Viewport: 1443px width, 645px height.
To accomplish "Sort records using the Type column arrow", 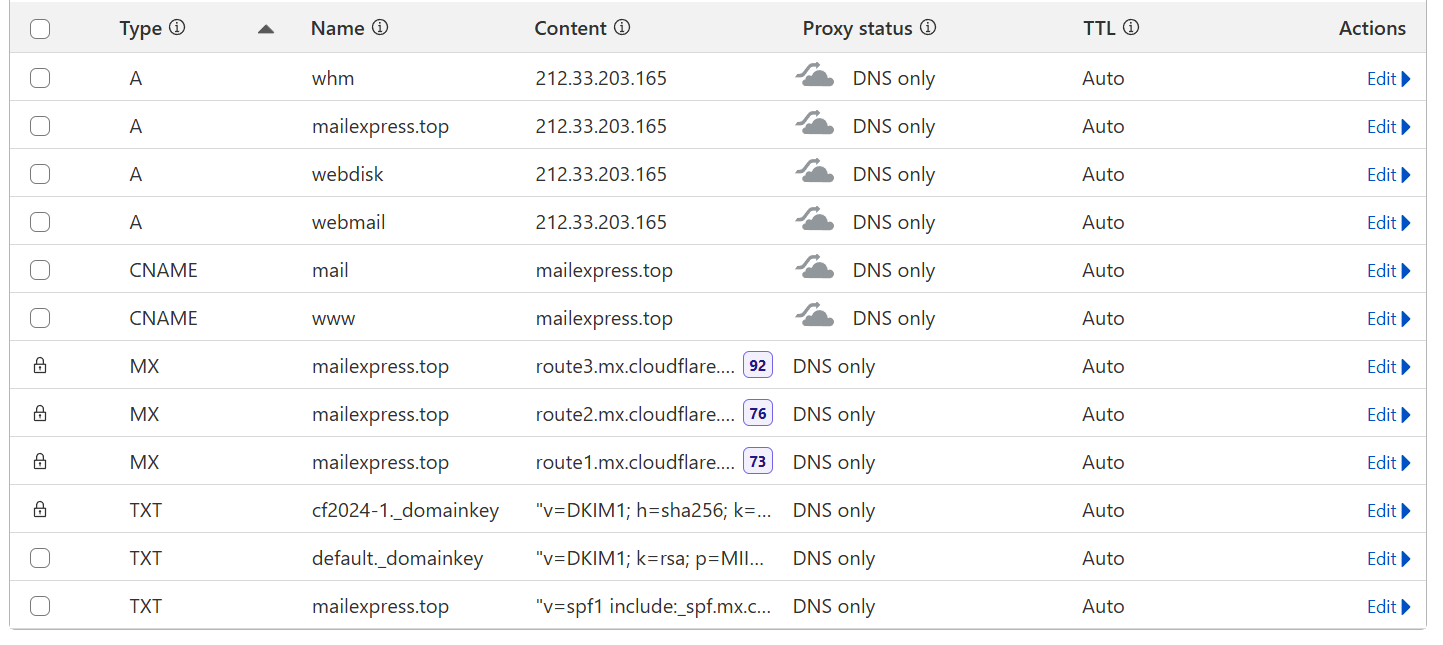I will coord(265,29).
